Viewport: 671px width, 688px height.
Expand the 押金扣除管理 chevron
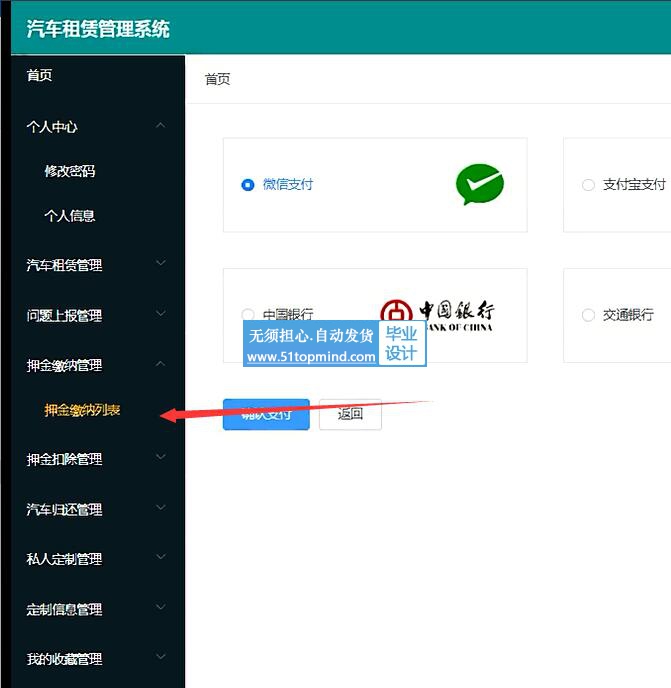161,457
